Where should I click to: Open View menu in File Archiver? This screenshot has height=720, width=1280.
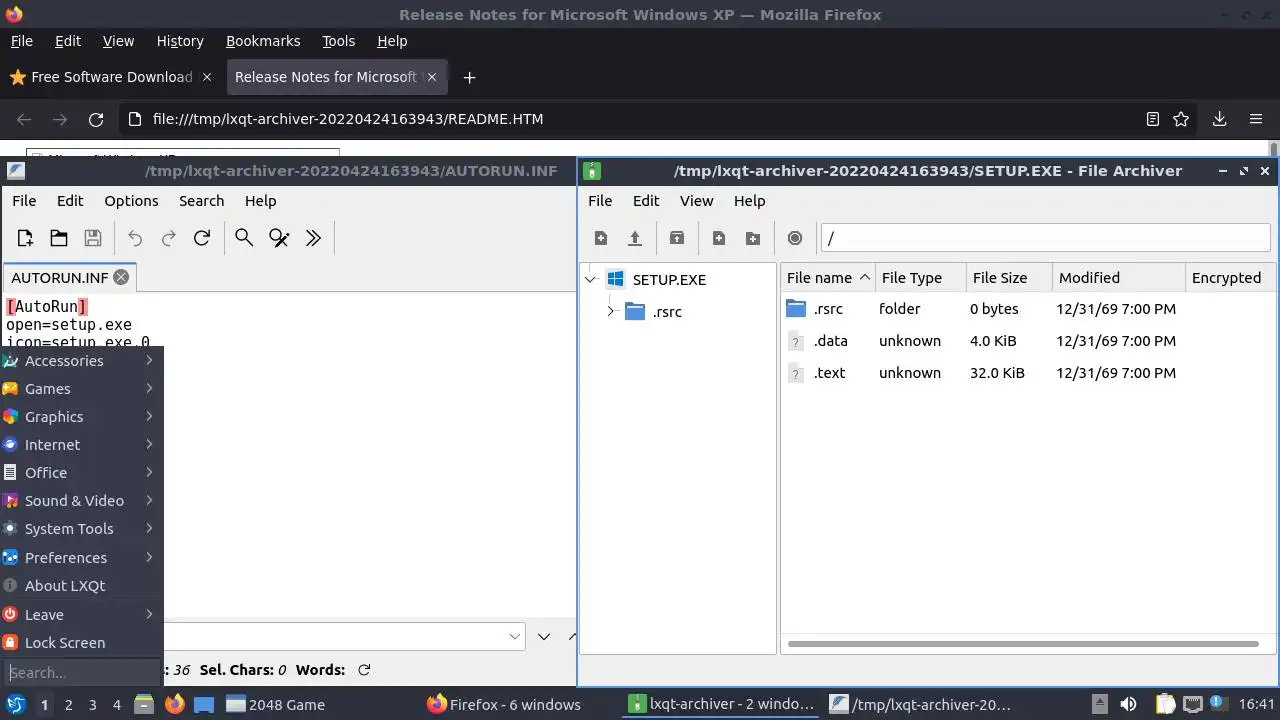(x=696, y=200)
